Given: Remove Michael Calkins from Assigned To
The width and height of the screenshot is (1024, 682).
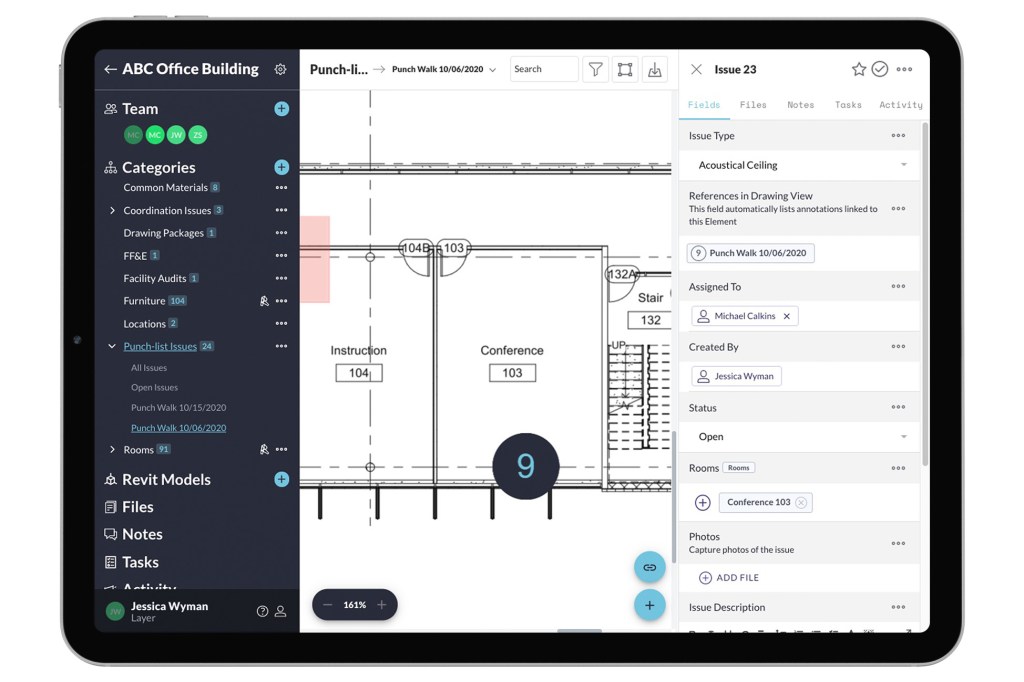Looking at the screenshot, I should pyautogui.click(x=787, y=316).
